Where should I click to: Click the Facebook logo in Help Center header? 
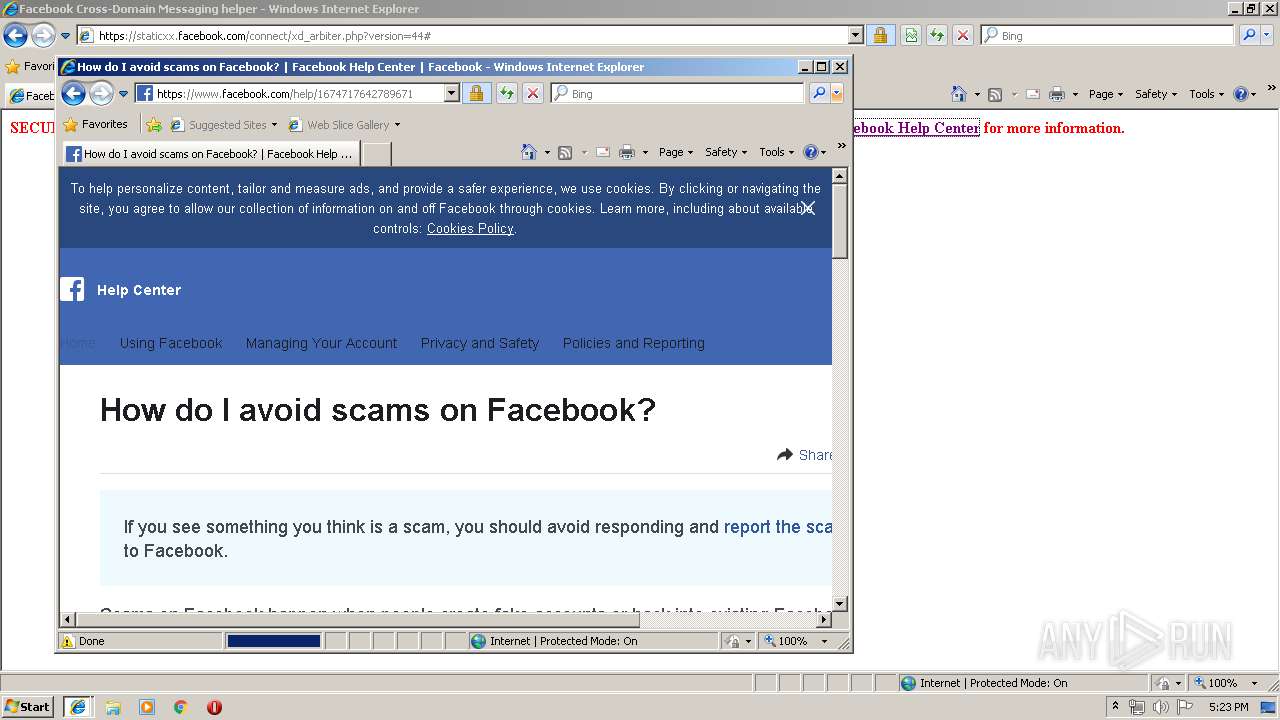[72, 289]
